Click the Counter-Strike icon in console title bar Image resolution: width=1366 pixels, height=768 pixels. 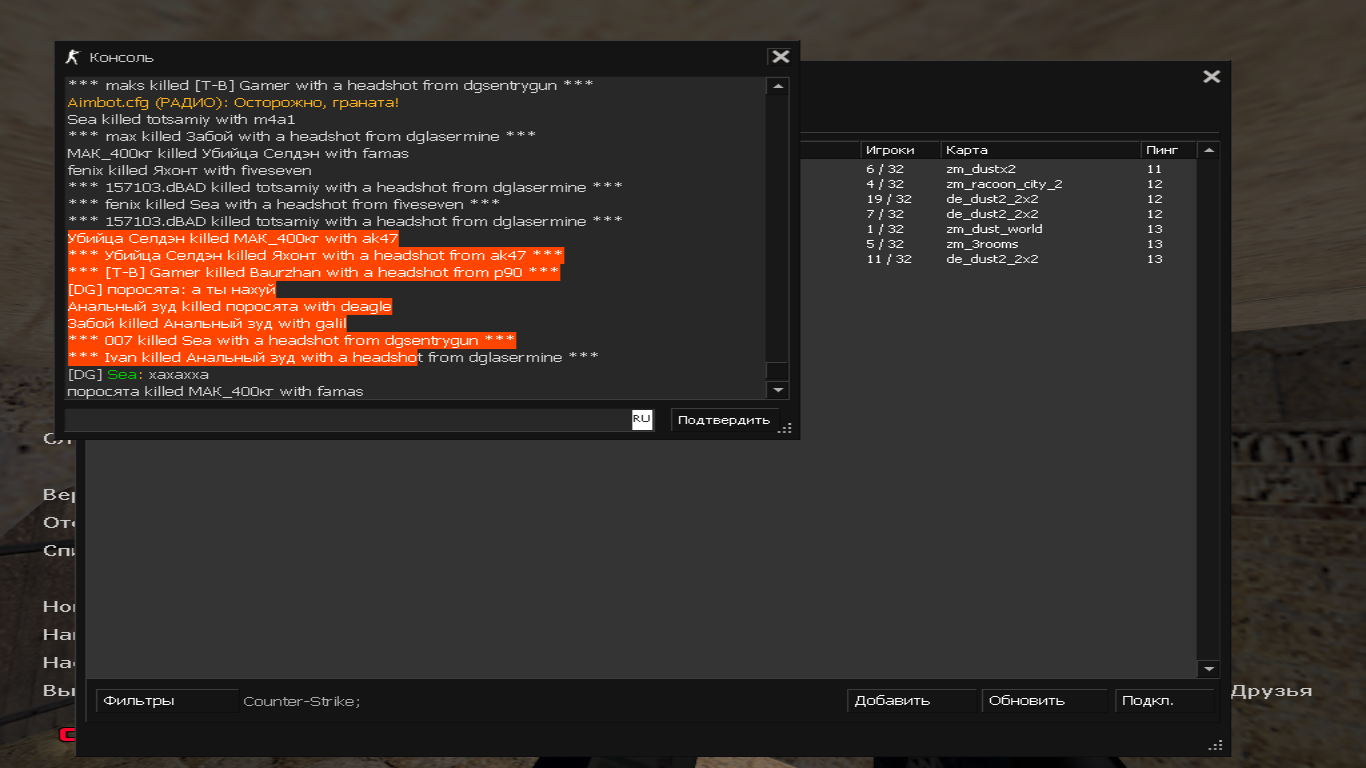coord(72,57)
